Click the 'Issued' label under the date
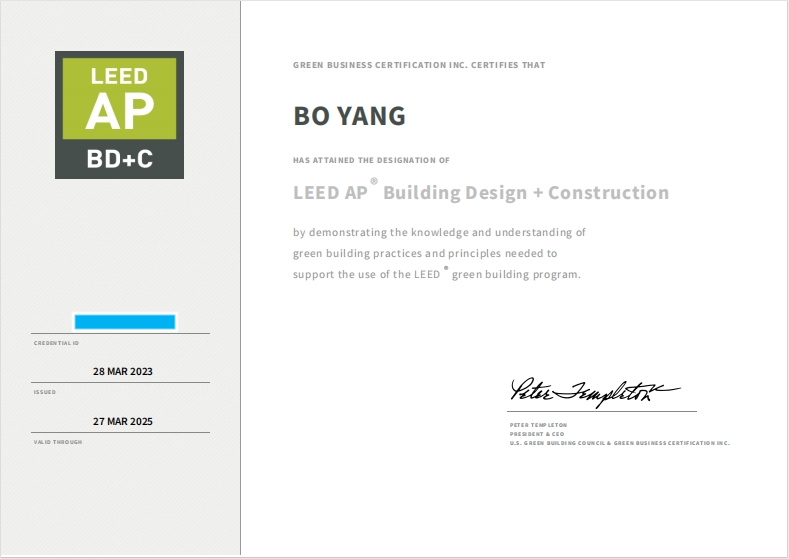Image resolution: width=789 pixels, height=559 pixels. [45, 391]
